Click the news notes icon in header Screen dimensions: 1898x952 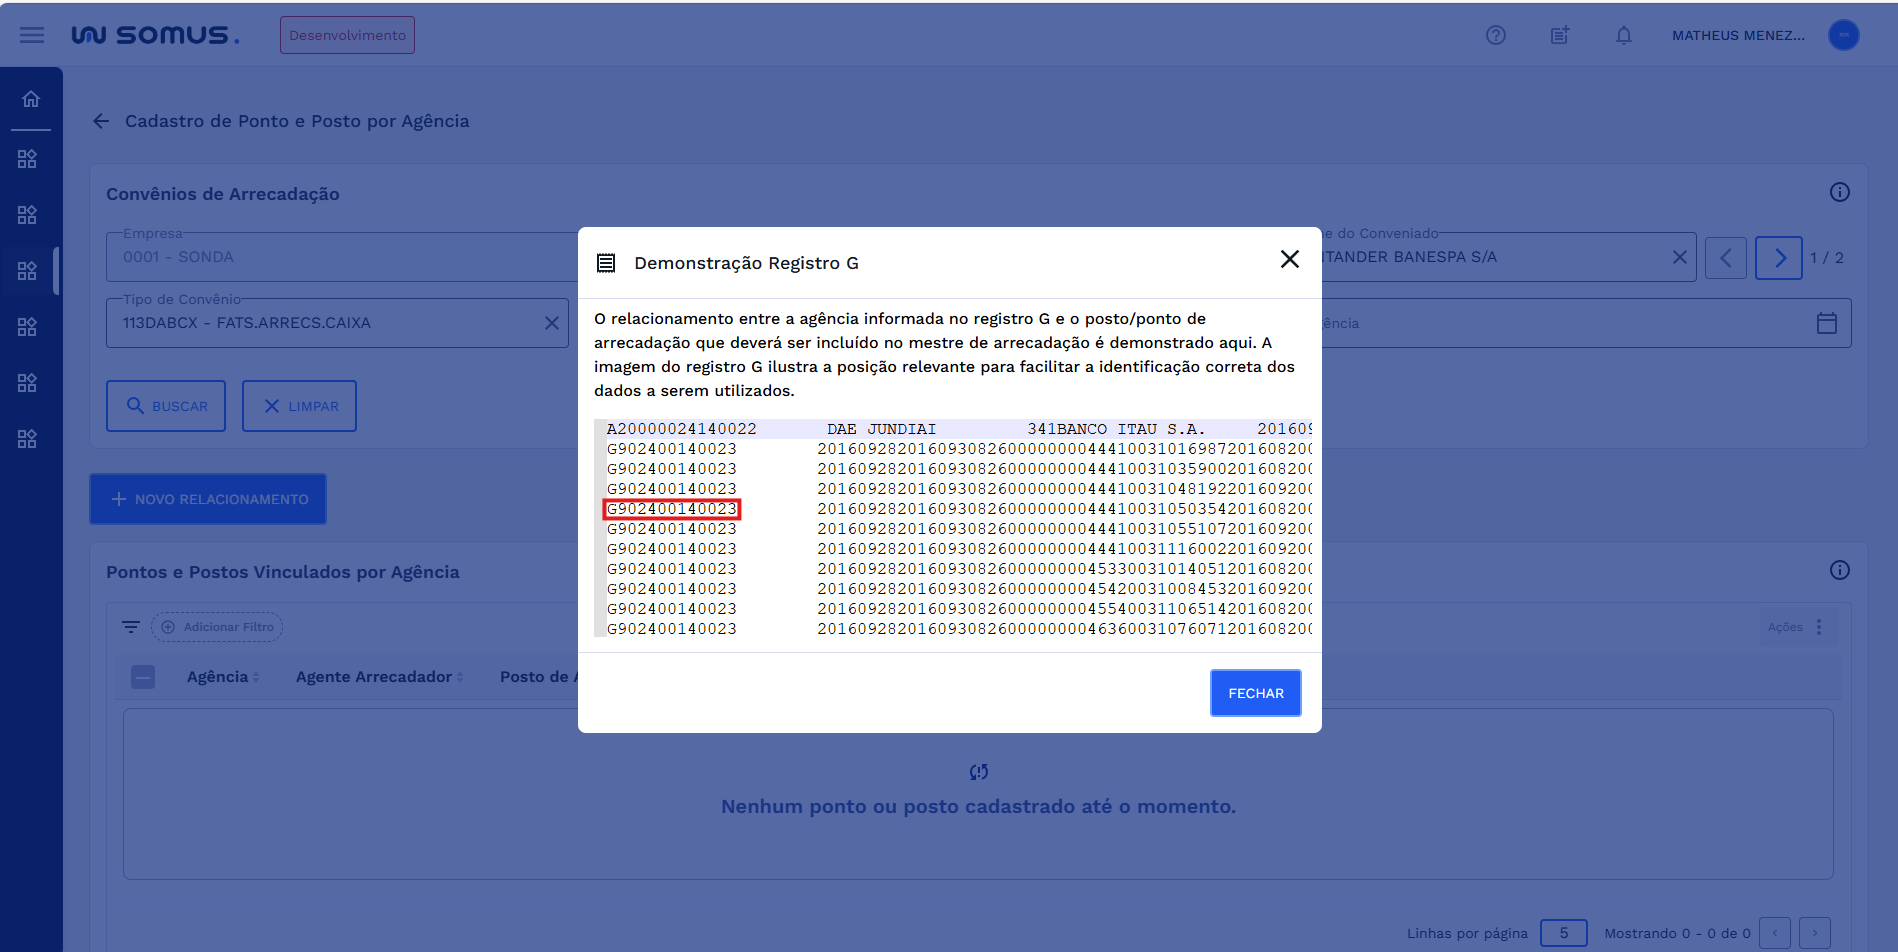click(1559, 35)
